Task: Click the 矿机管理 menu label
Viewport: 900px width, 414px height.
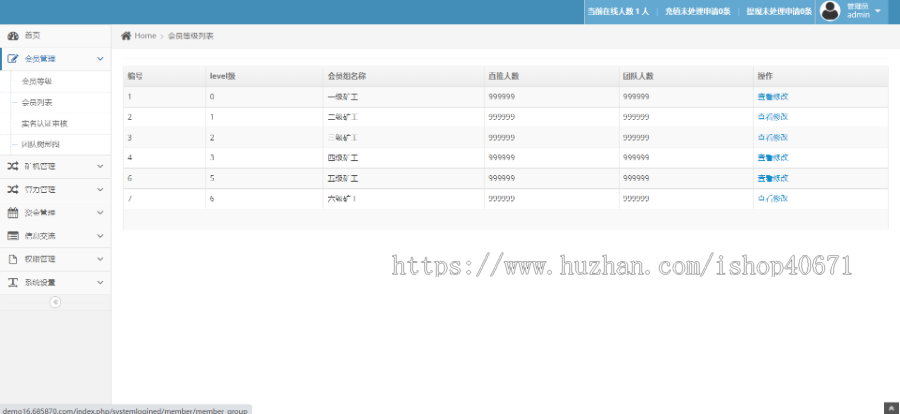Action: click(x=40, y=167)
